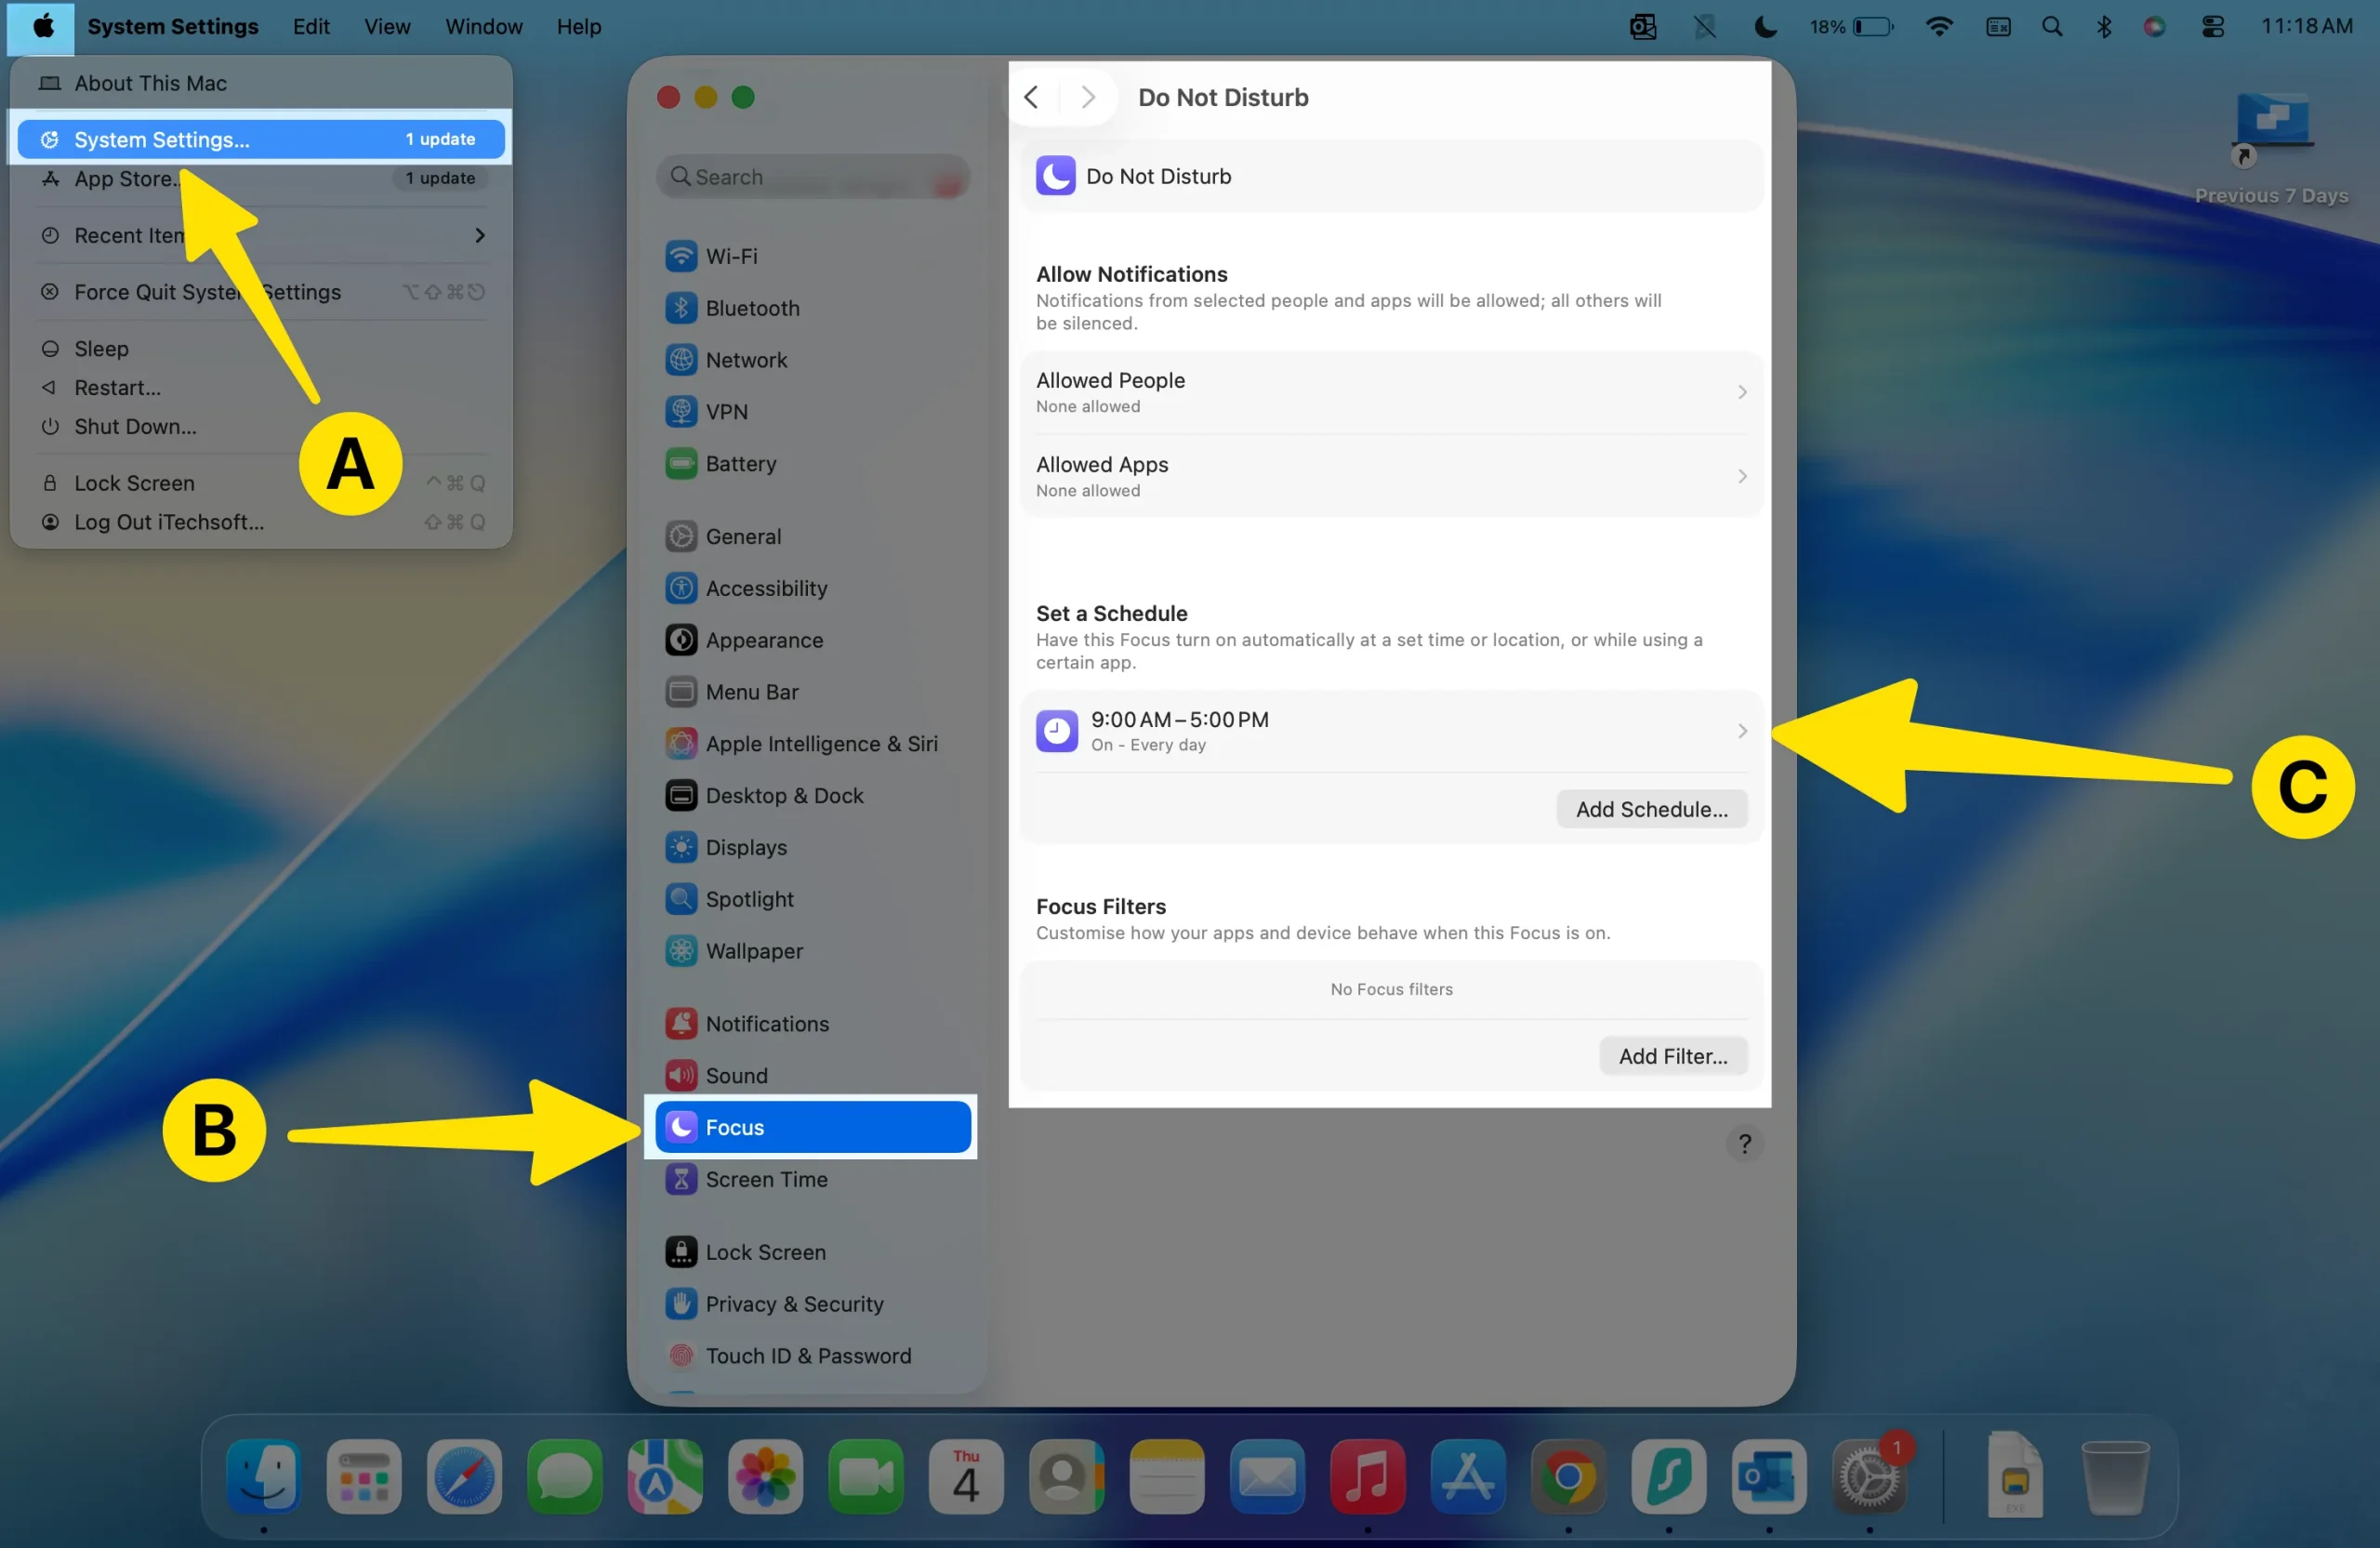The height and width of the screenshot is (1548, 2380).
Task: Expand Allowed People settings
Action: (1390, 392)
